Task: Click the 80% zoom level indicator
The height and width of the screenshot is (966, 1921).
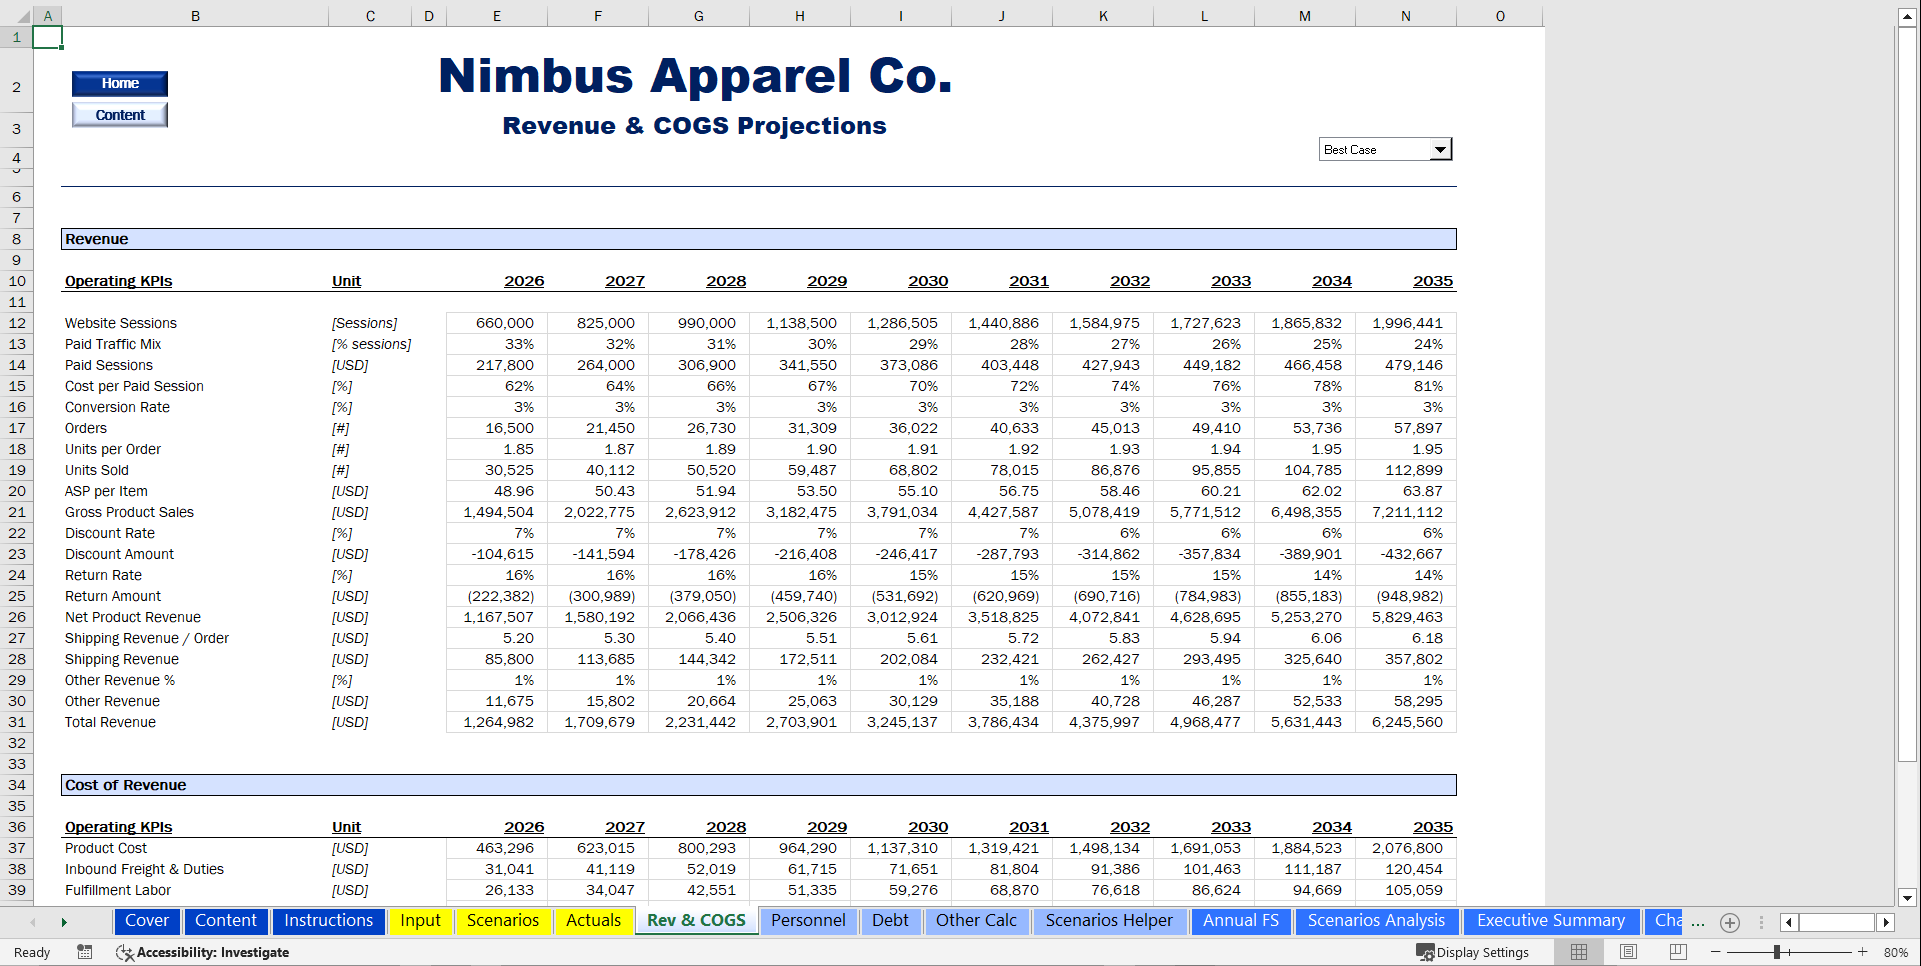Action: (x=1894, y=951)
